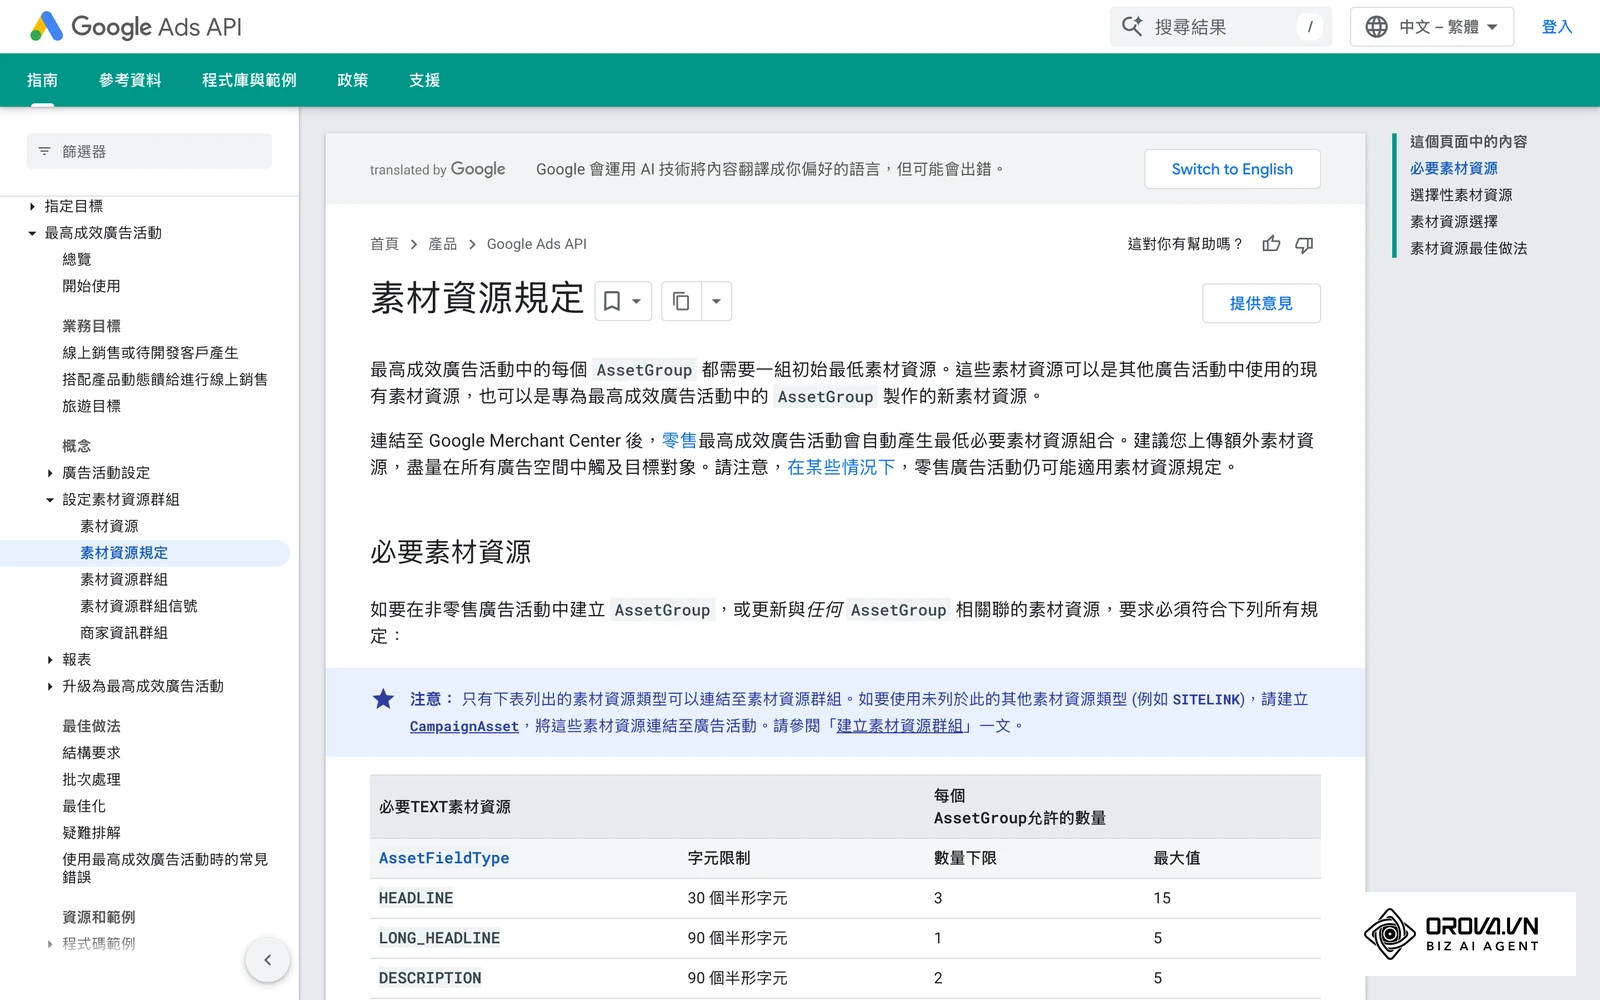Open 商家資訊群組 in sidebar

tap(124, 633)
